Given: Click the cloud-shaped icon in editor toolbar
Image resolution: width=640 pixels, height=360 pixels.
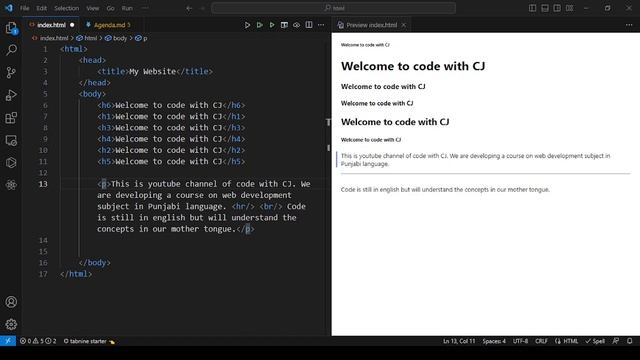Looking at the screenshot, I should pos(296,25).
